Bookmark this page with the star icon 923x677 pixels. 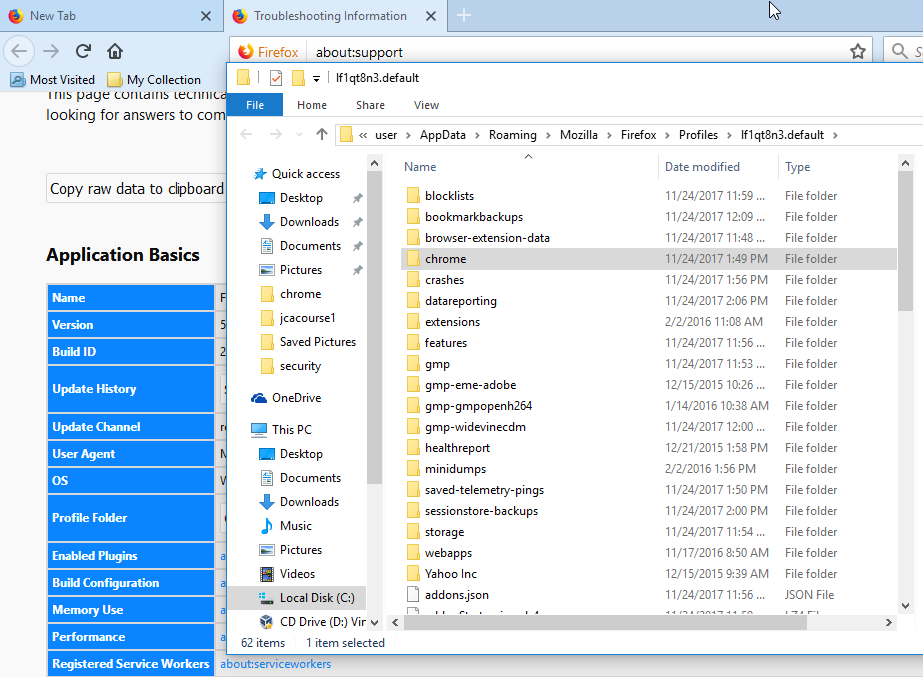coord(858,52)
